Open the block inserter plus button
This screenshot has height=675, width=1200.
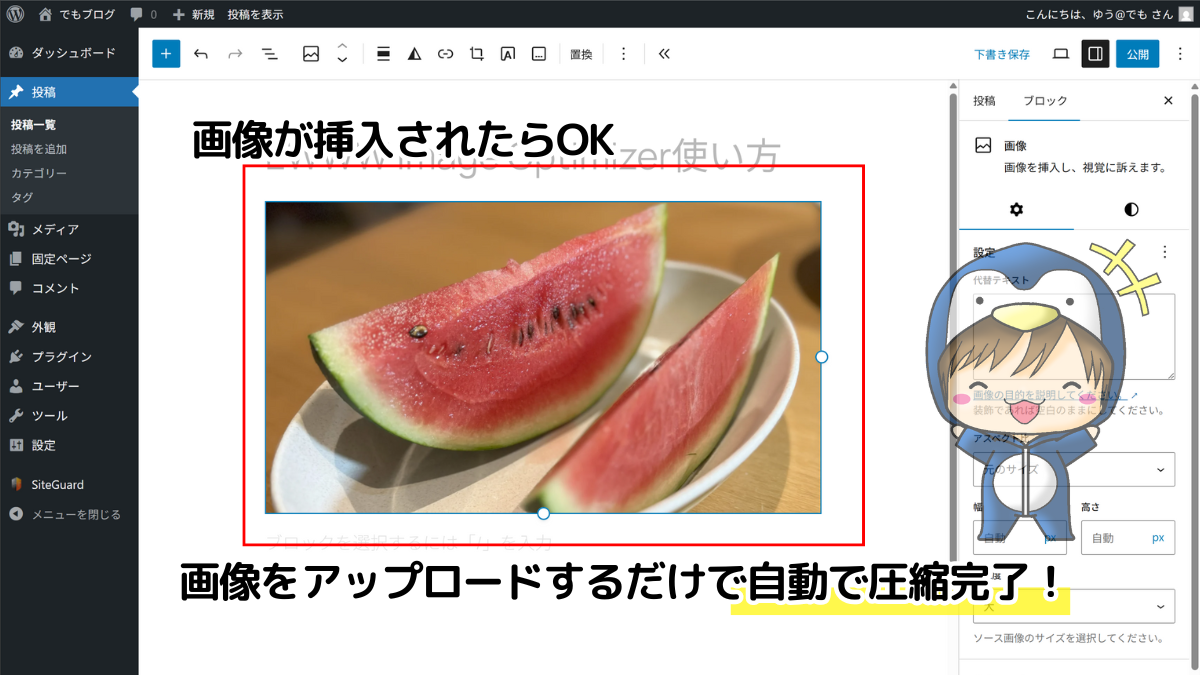(166, 54)
